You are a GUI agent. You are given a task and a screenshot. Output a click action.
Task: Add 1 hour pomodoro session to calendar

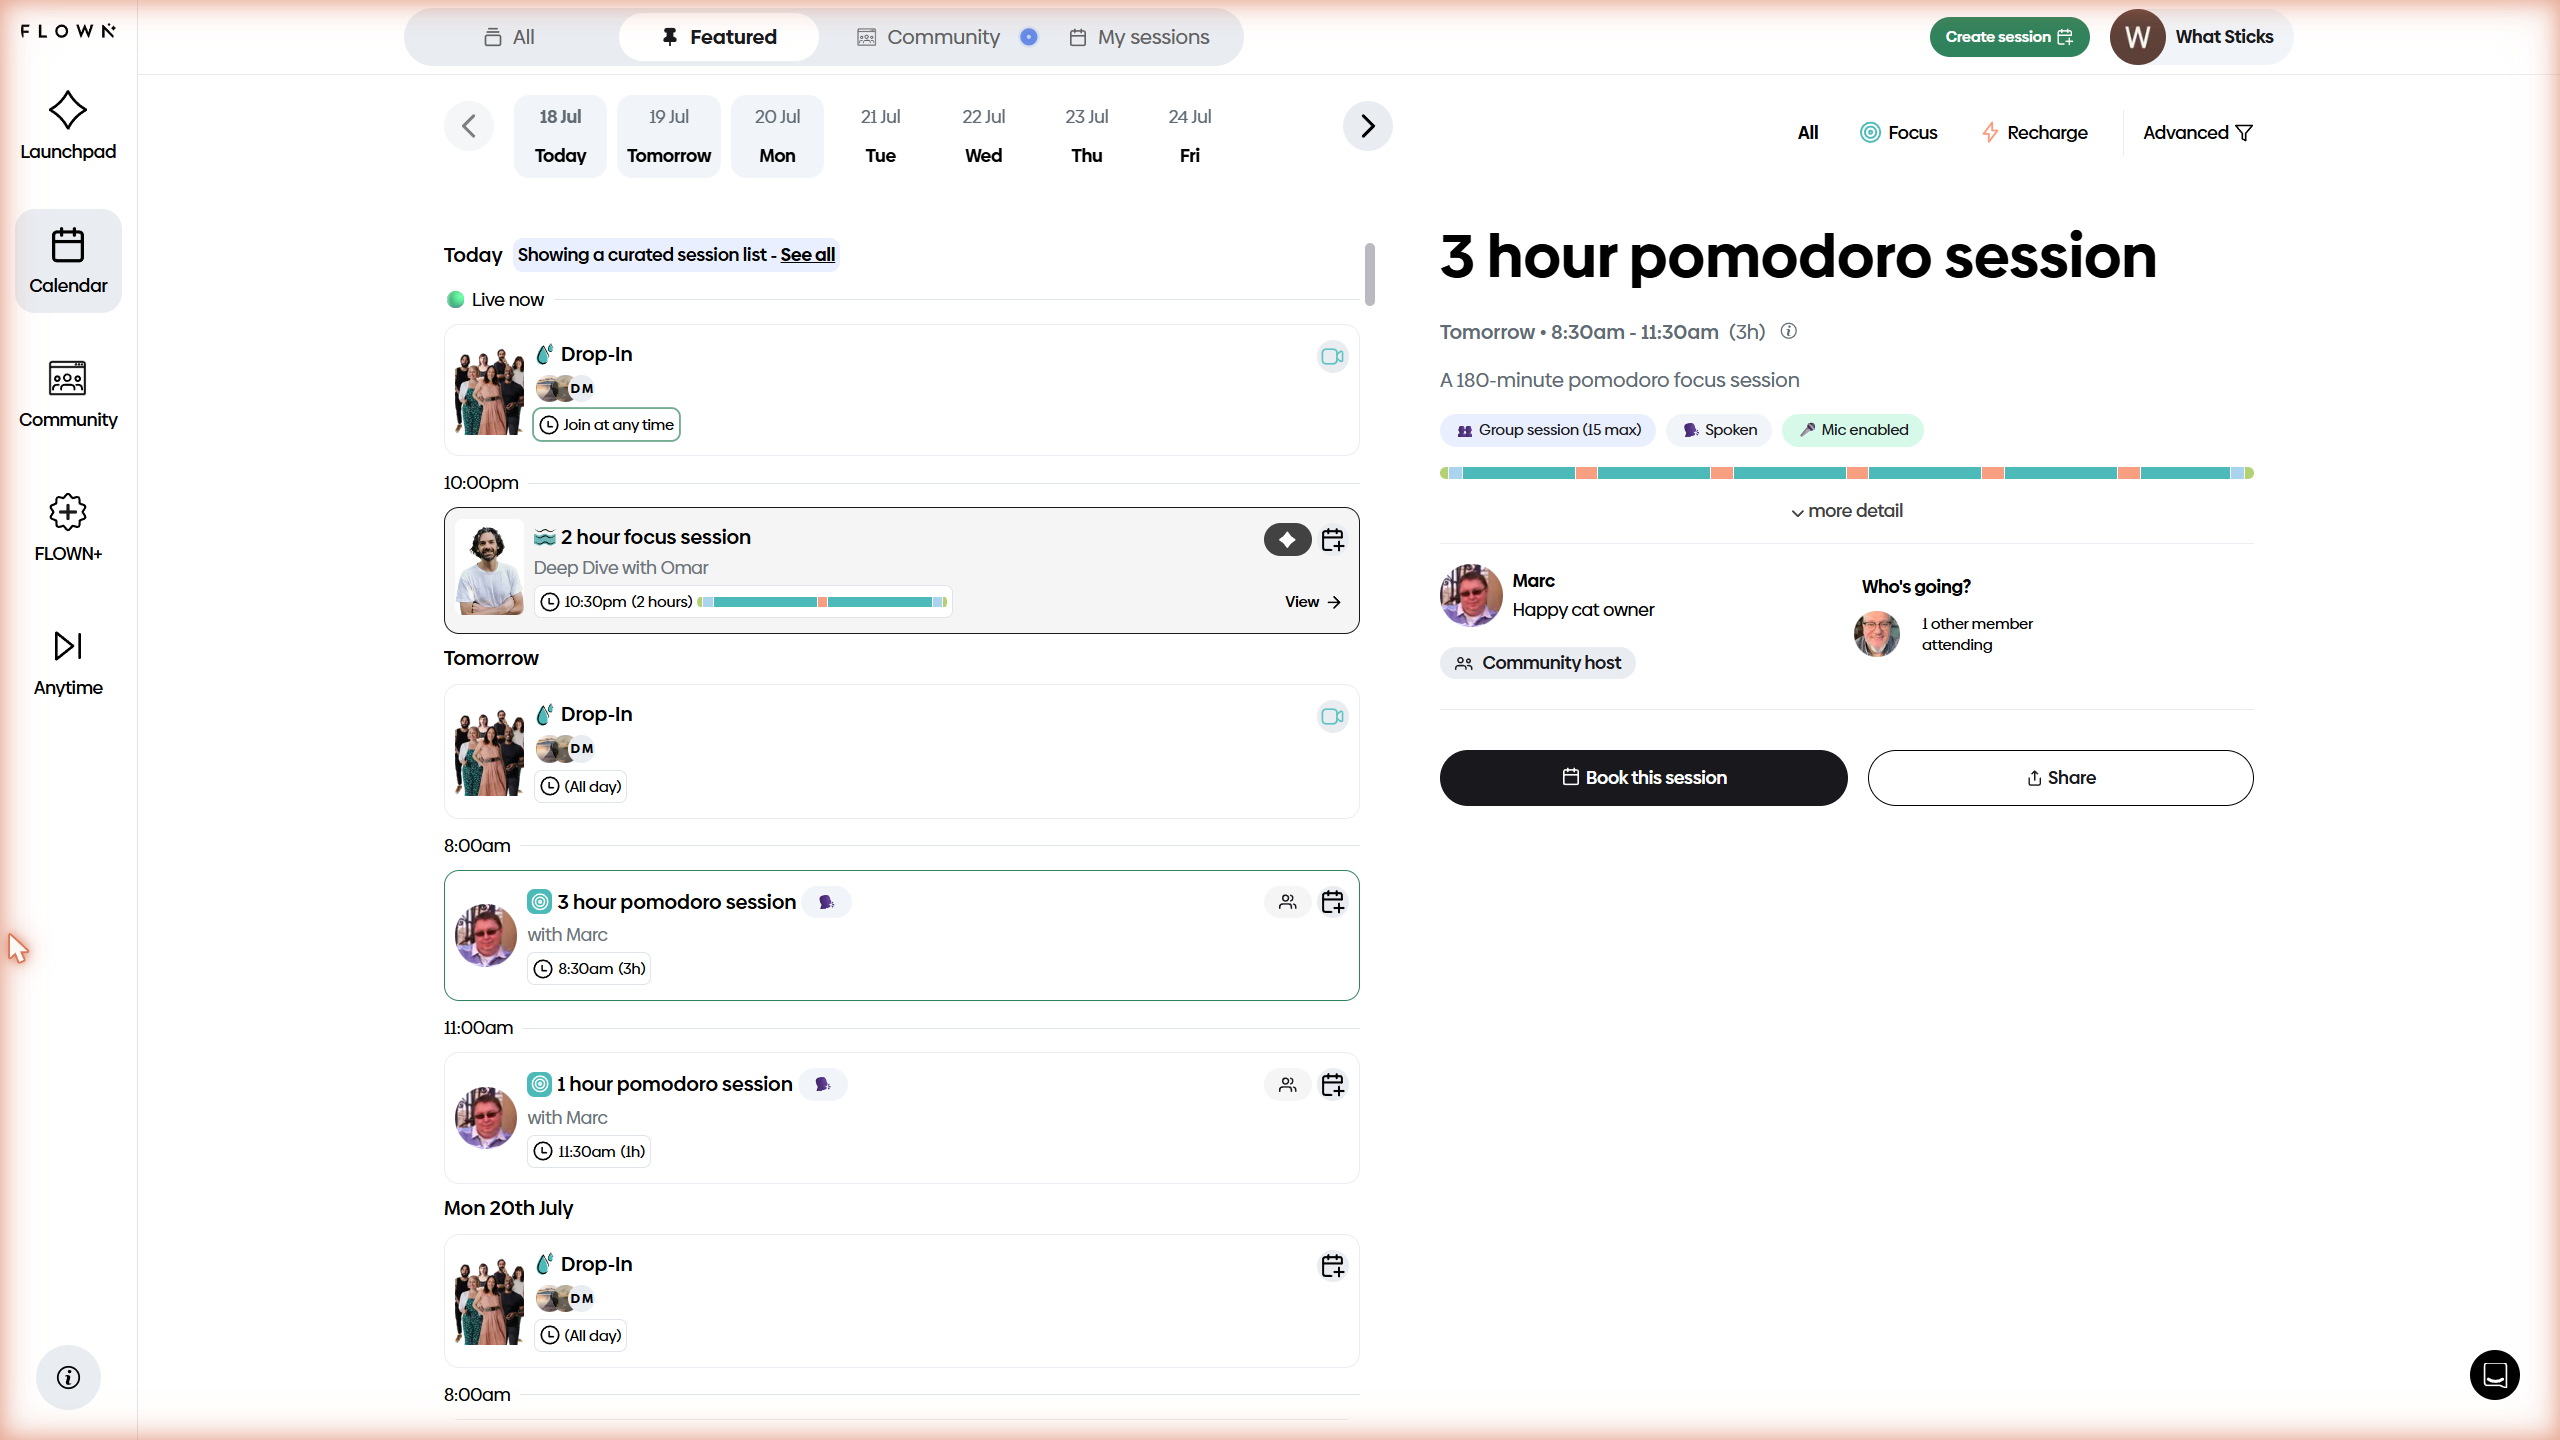click(1333, 1085)
